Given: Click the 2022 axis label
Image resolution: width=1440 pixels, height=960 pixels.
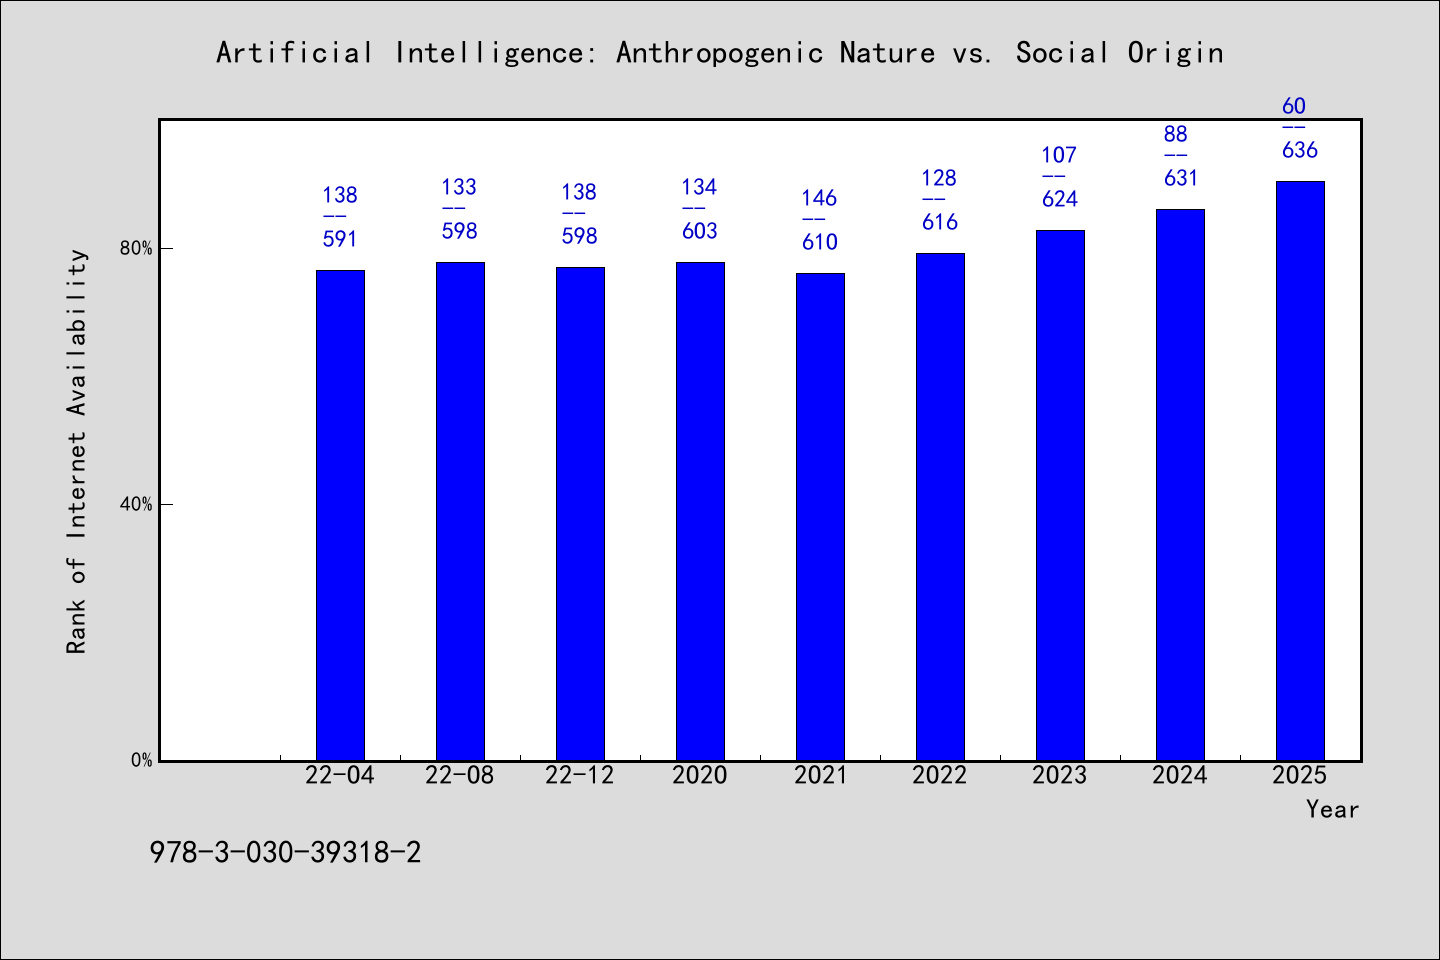Looking at the screenshot, I should click(x=940, y=775).
